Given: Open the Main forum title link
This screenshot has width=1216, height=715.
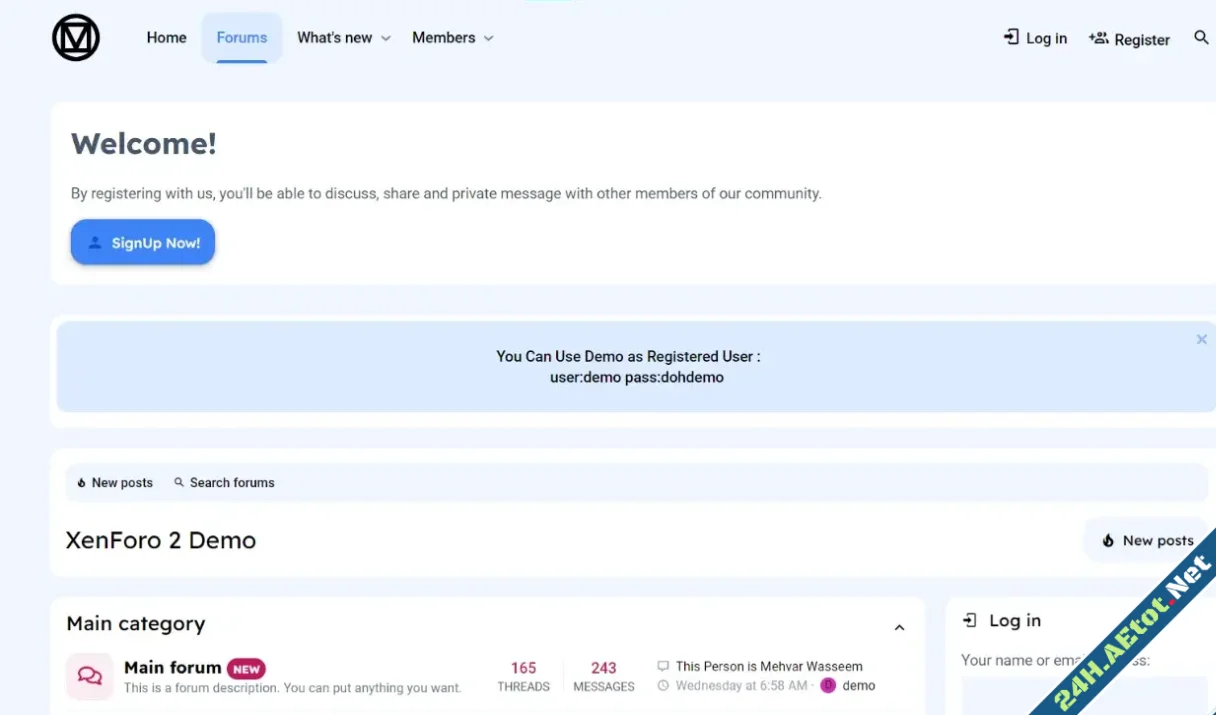Looking at the screenshot, I should point(172,667).
